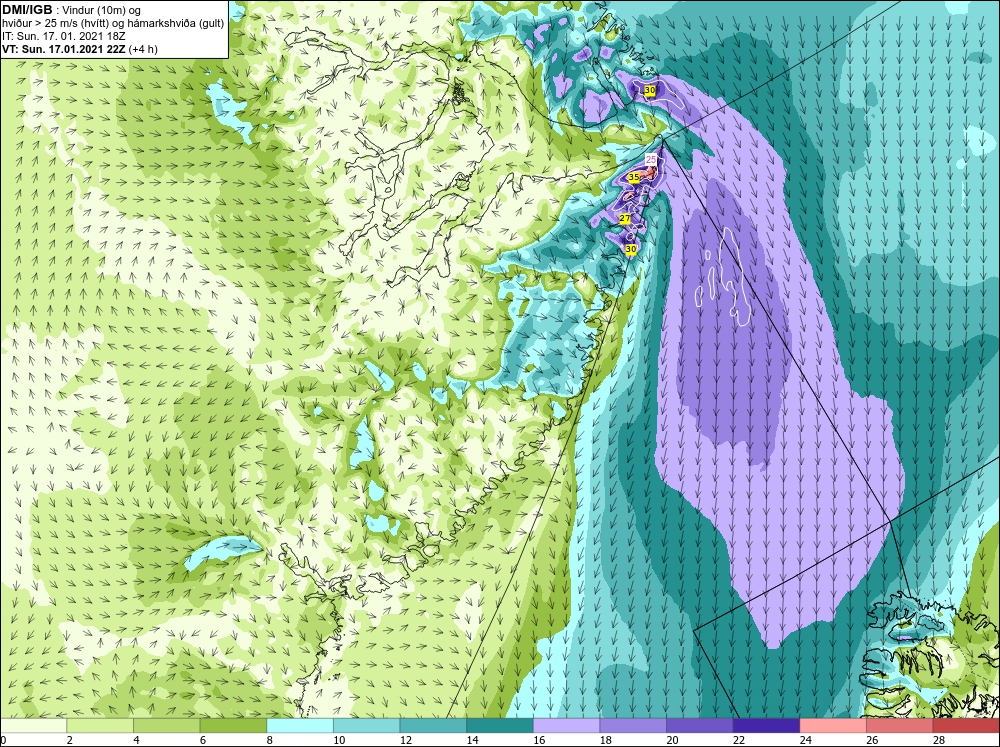This screenshot has width=1000, height=747.
Task: Click the light pink 24–26 m/s legend swatch
Action: pyautogui.click(x=833, y=725)
